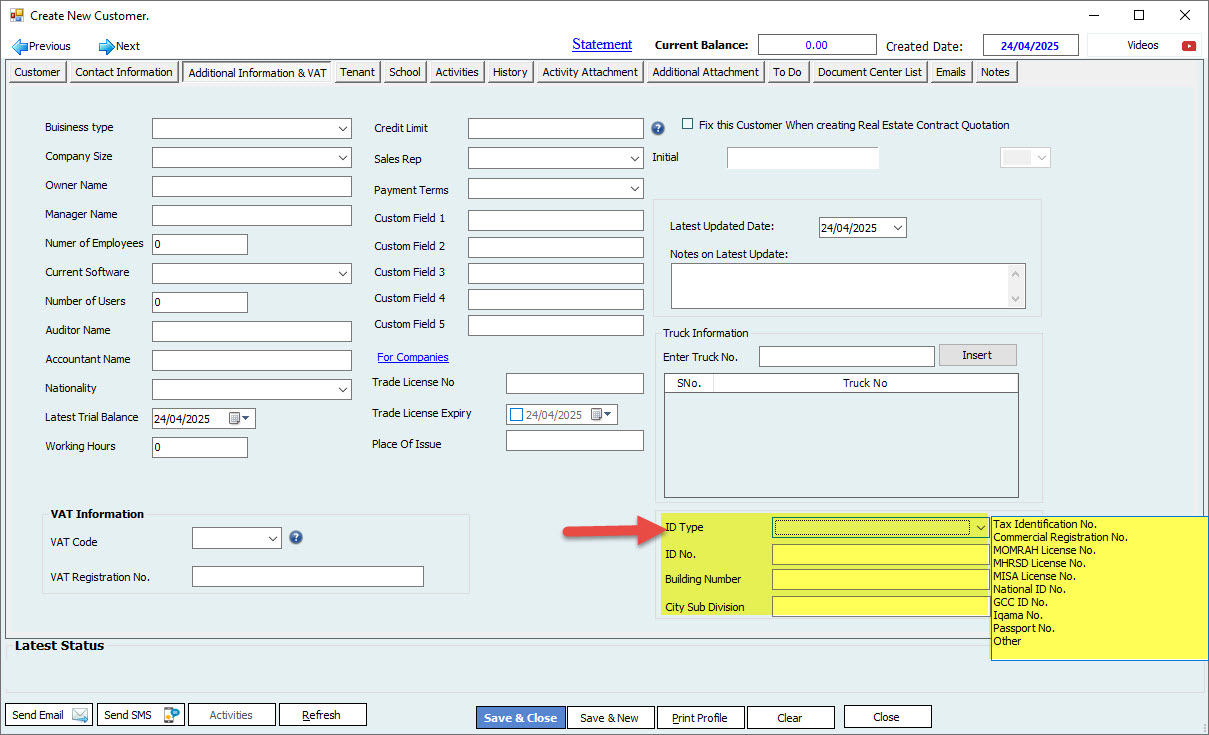Expand the Buisiness type dropdown

(x=343, y=129)
